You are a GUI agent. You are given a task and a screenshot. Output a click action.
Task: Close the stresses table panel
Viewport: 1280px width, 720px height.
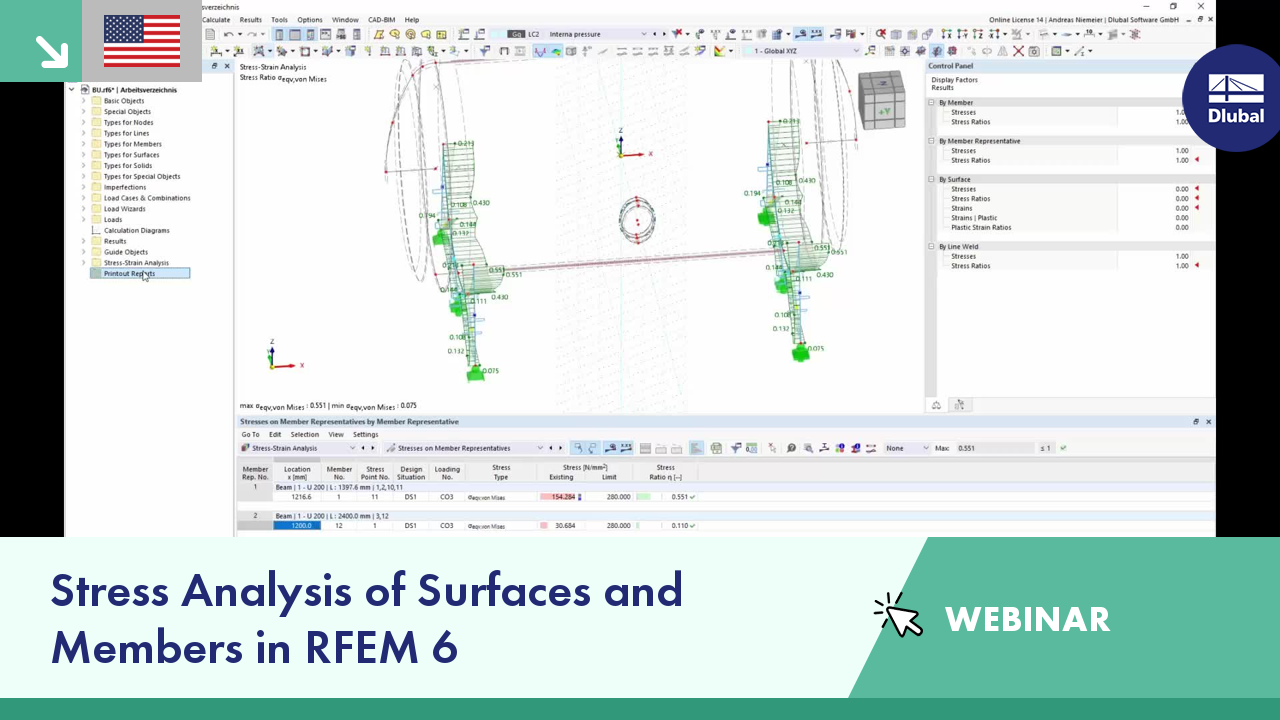1208,422
